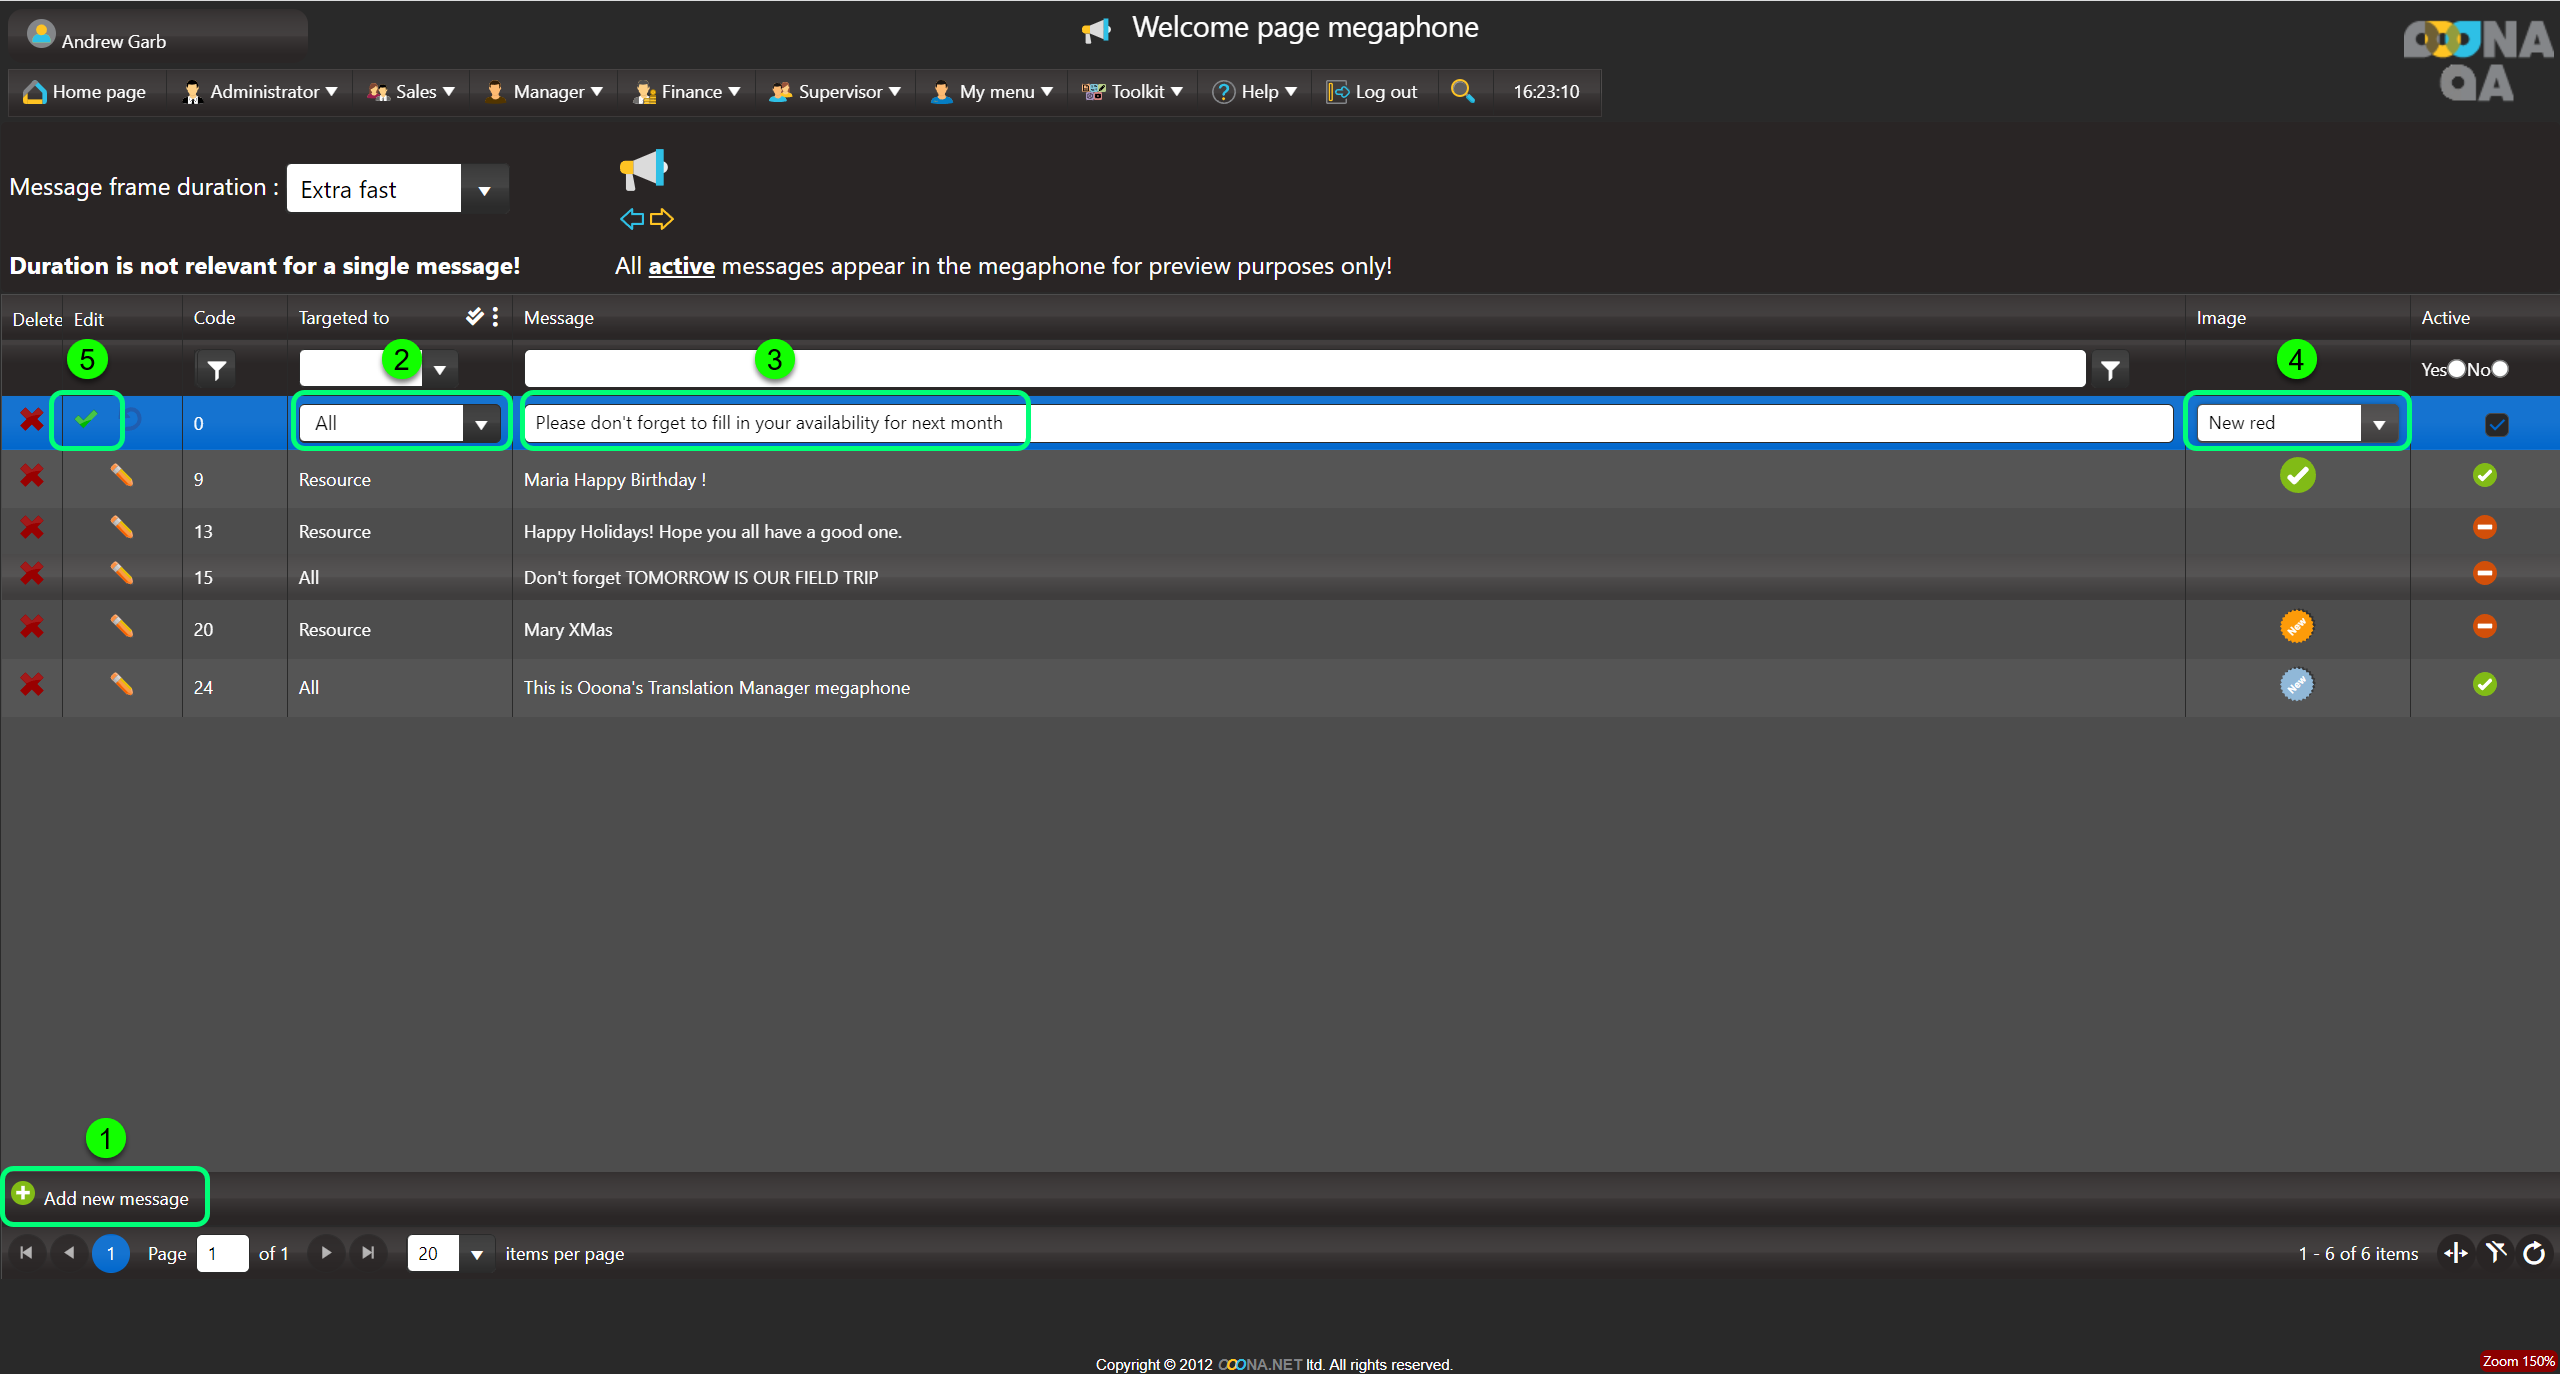Image resolution: width=2560 pixels, height=1374 pixels.
Task: Delete the Mary XMas message with the red X
Action: (x=32, y=627)
